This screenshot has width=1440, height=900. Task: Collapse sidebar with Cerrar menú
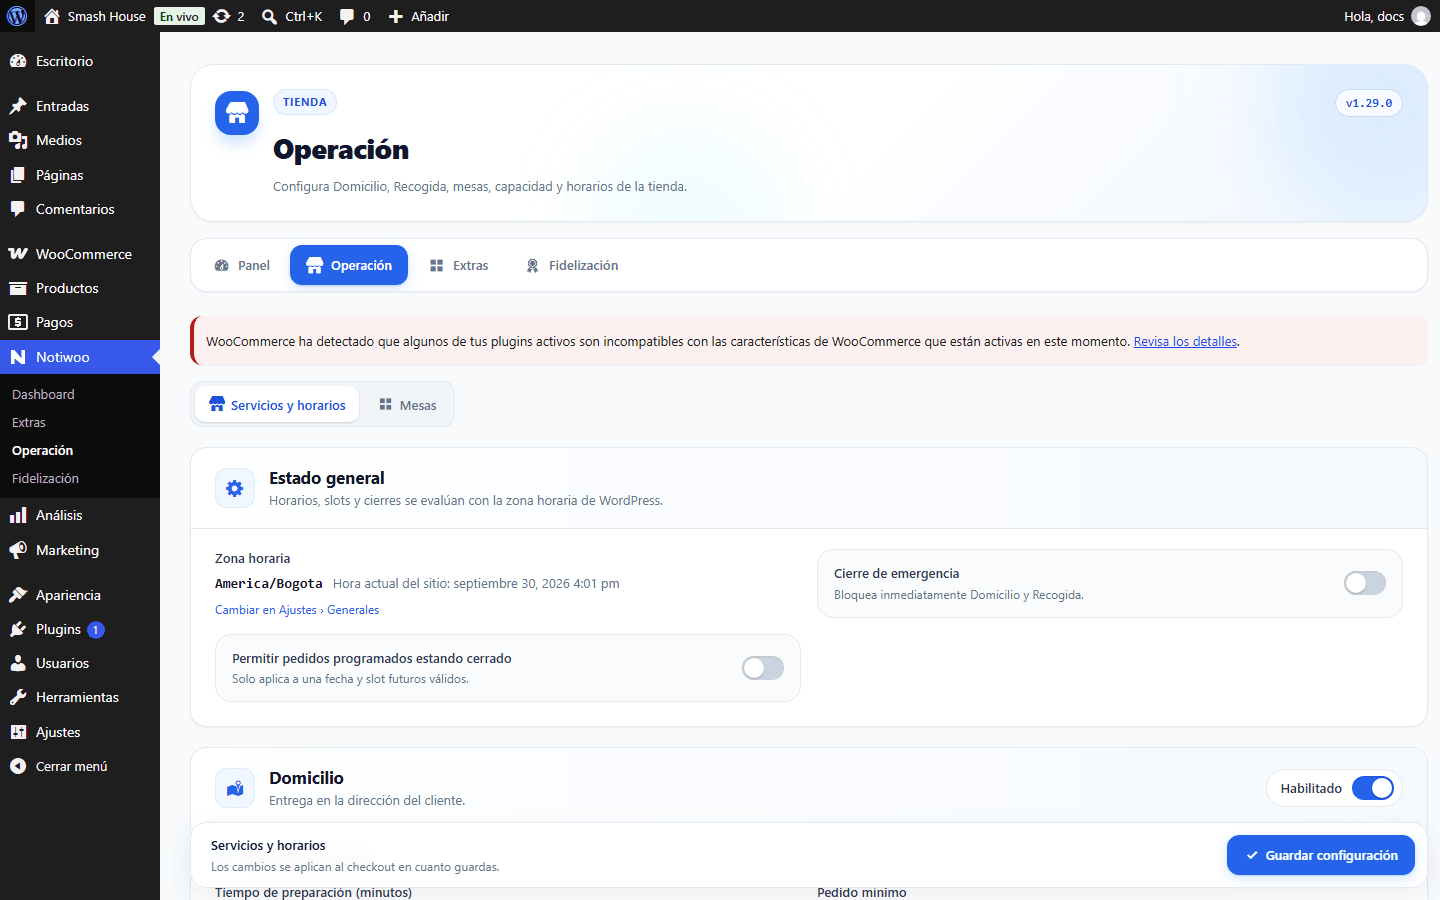(x=80, y=766)
